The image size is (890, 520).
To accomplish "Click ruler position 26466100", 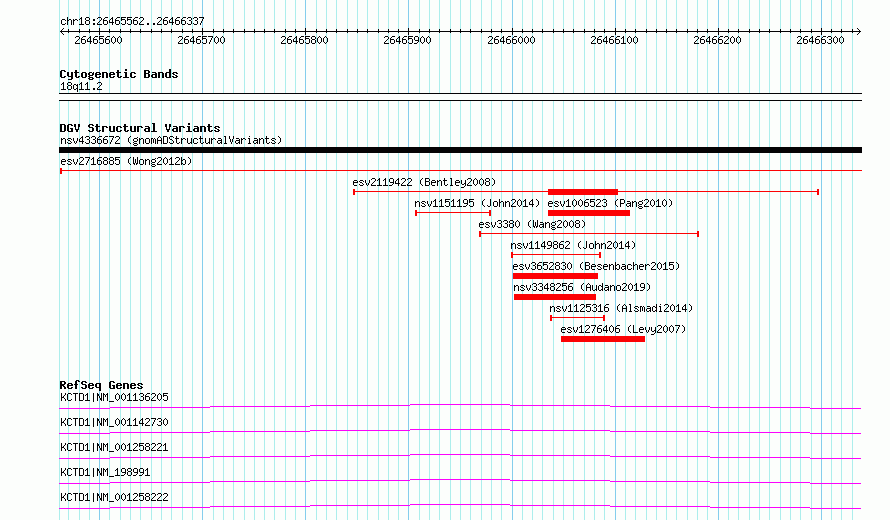I will coord(614,40).
